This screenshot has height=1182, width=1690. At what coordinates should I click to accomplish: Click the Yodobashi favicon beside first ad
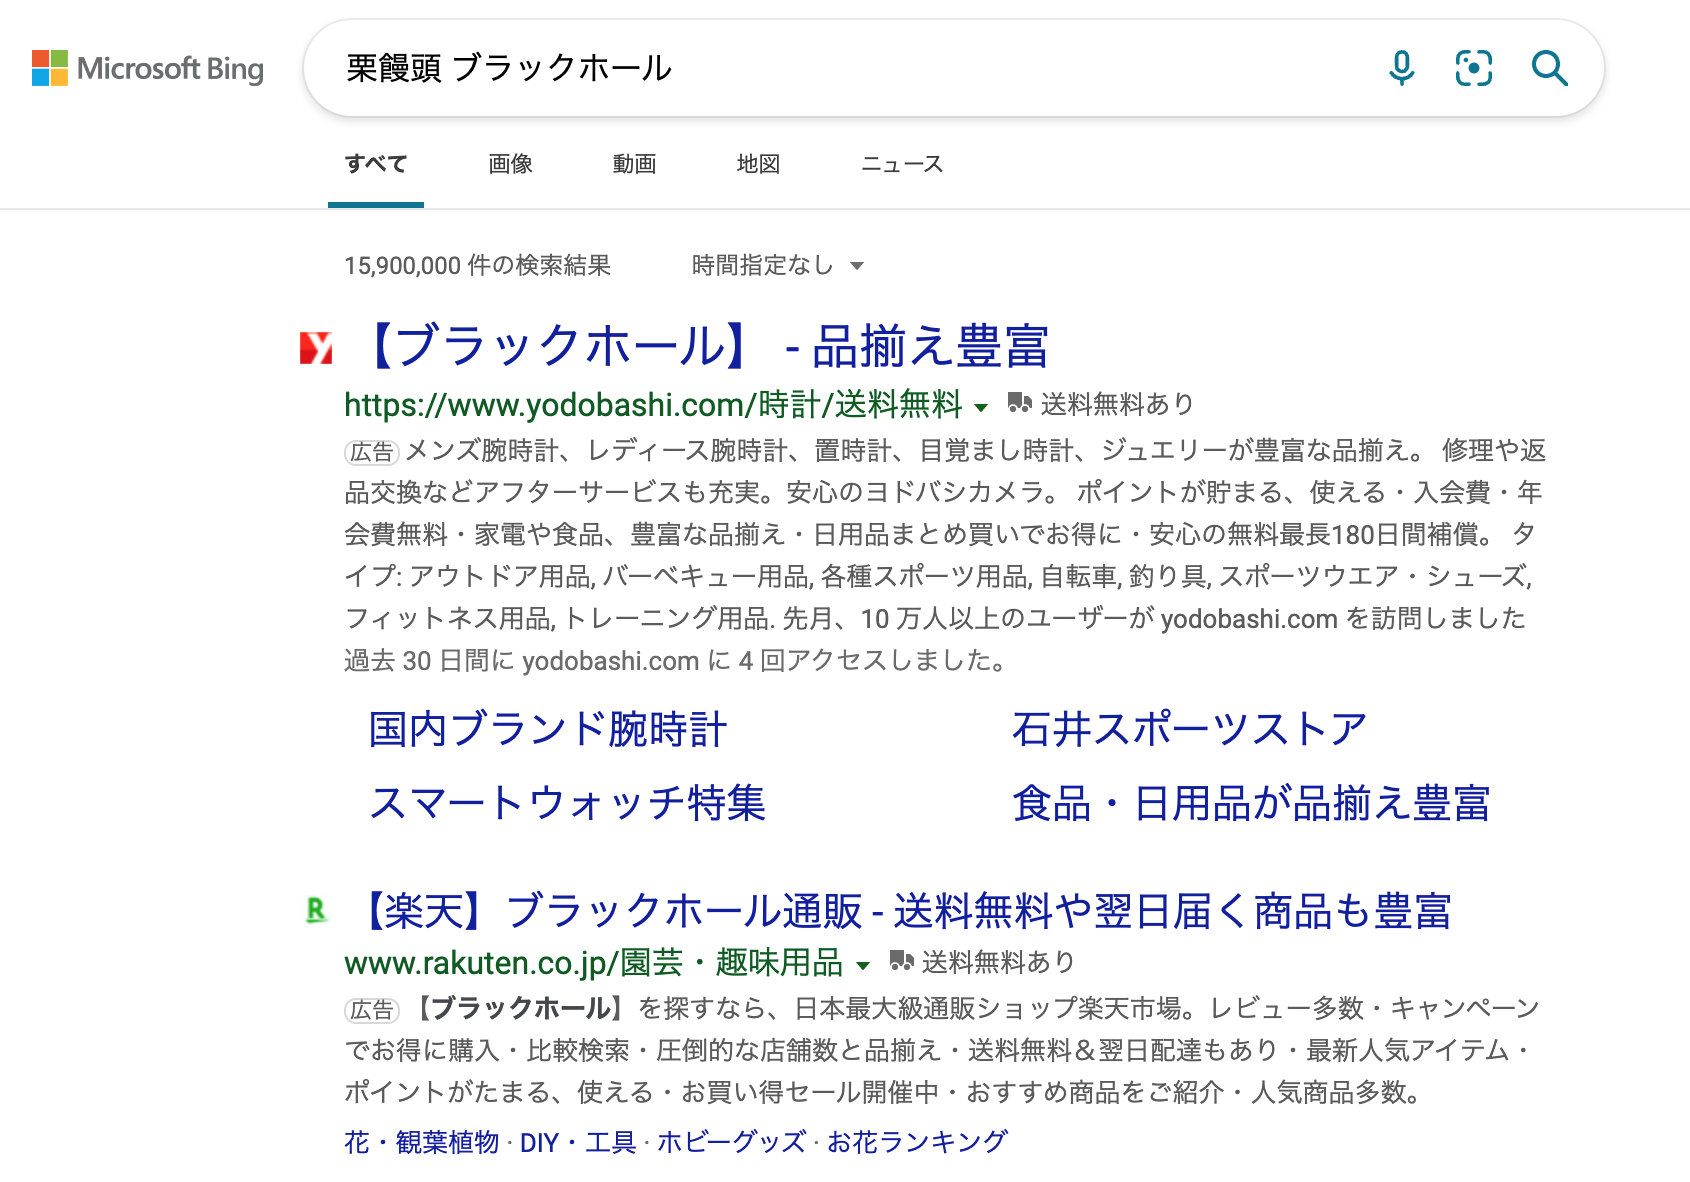(x=316, y=347)
